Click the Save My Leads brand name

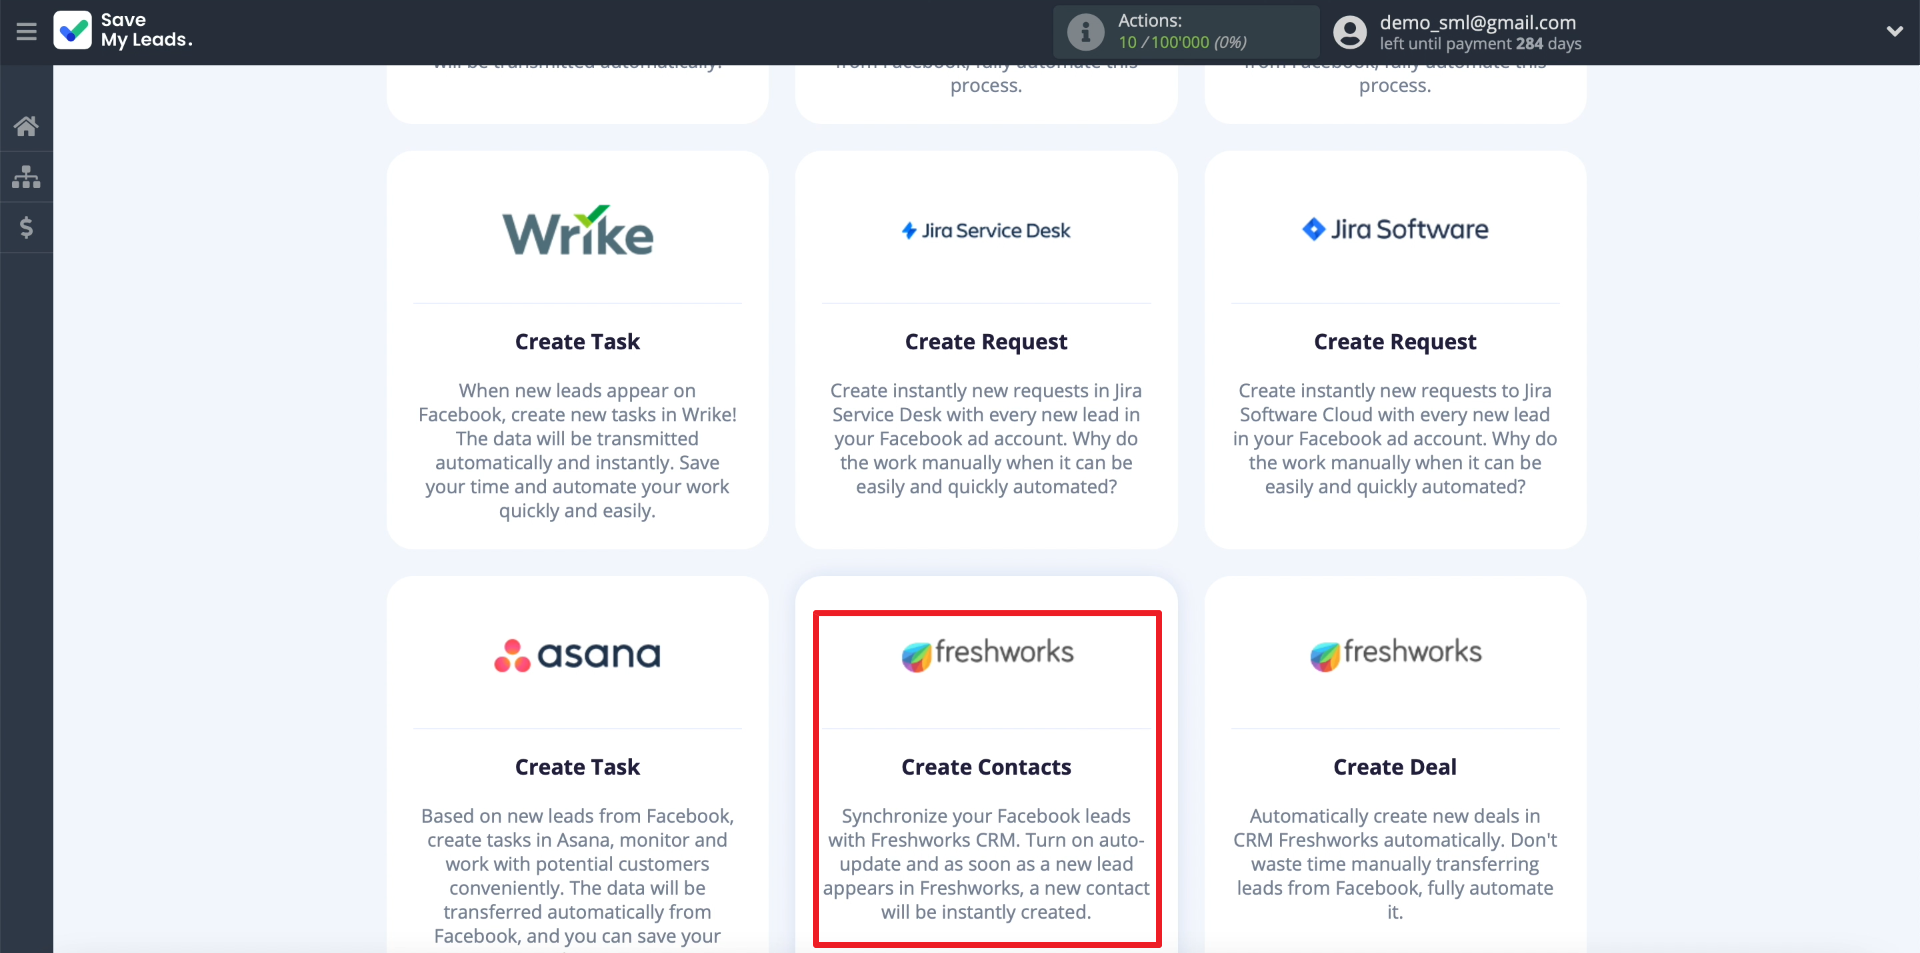pyautogui.click(x=146, y=30)
